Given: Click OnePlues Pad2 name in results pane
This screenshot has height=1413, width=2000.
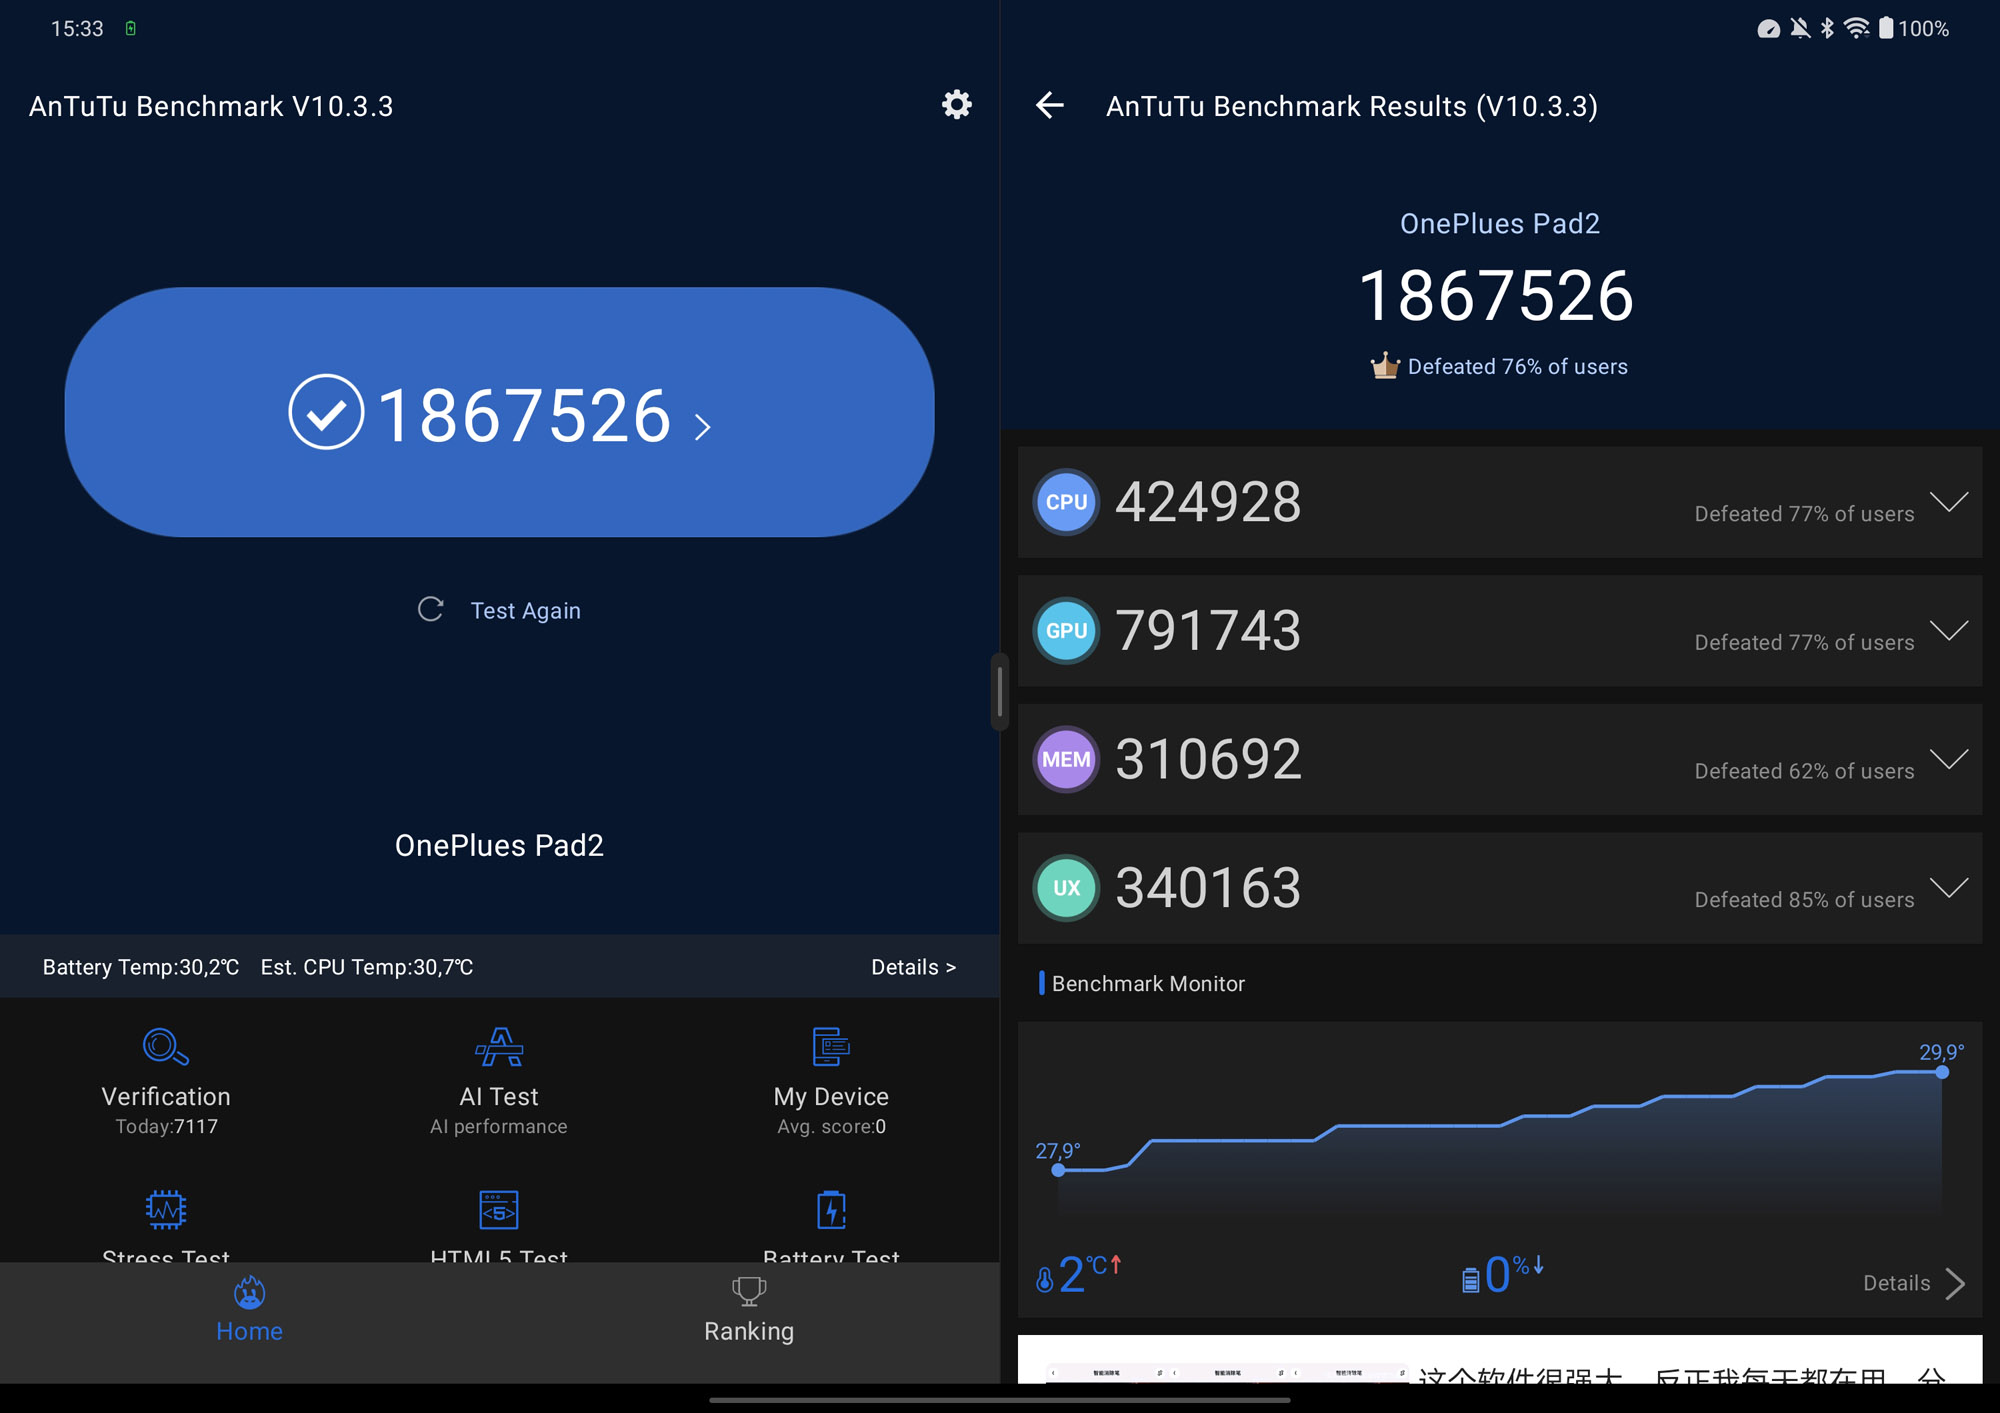Looking at the screenshot, I should point(1499,224).
